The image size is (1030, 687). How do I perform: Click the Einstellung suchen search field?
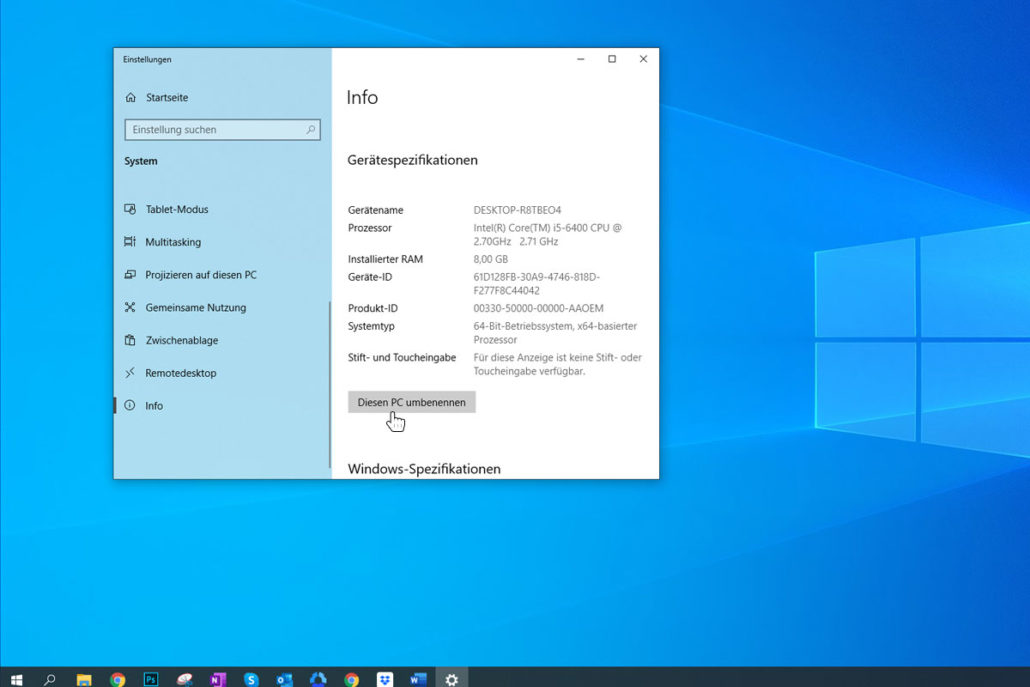point(222,129)
